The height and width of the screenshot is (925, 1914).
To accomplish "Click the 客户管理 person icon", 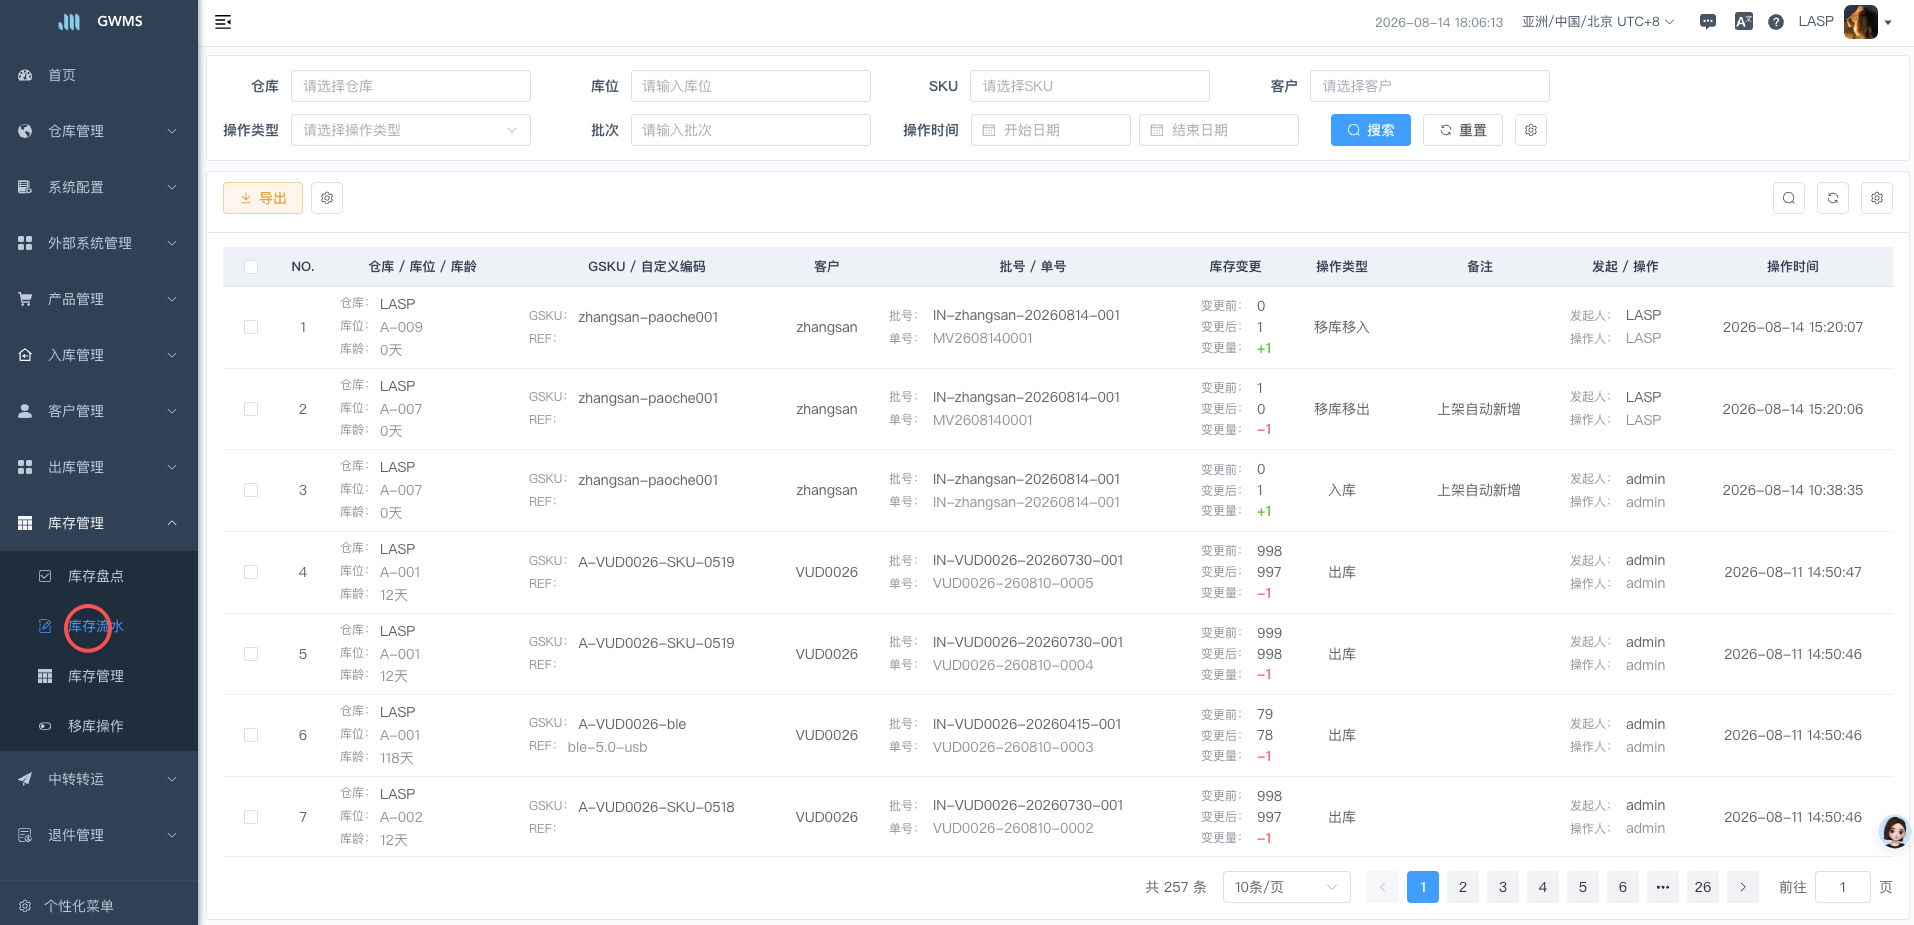I will 25,411.
